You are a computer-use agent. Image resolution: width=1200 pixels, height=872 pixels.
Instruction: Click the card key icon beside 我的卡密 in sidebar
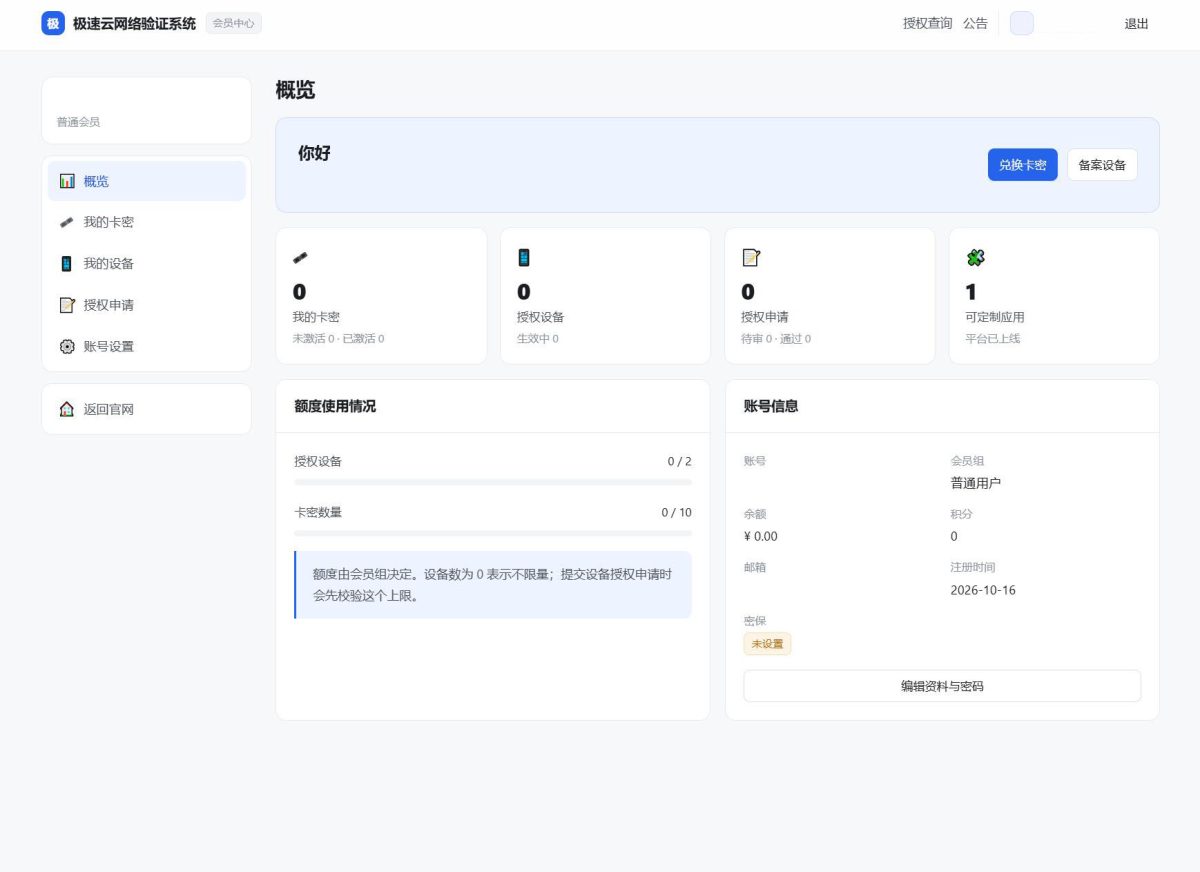[67, 222]
